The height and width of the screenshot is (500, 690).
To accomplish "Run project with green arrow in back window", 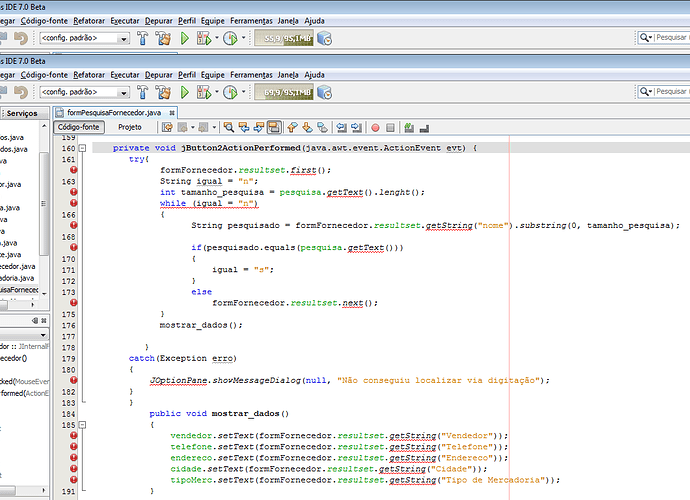I will pos(185,38).
